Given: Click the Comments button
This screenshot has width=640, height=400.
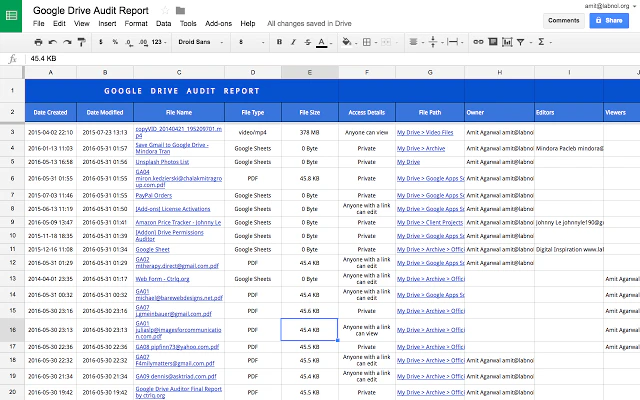Looking at the screenshot, I should 564,20.
